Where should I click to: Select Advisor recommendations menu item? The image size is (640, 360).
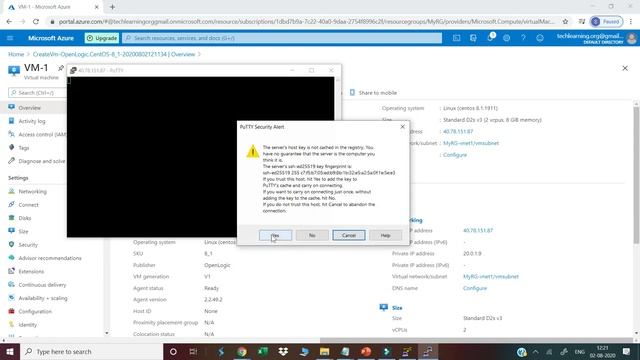pos(50,258)
